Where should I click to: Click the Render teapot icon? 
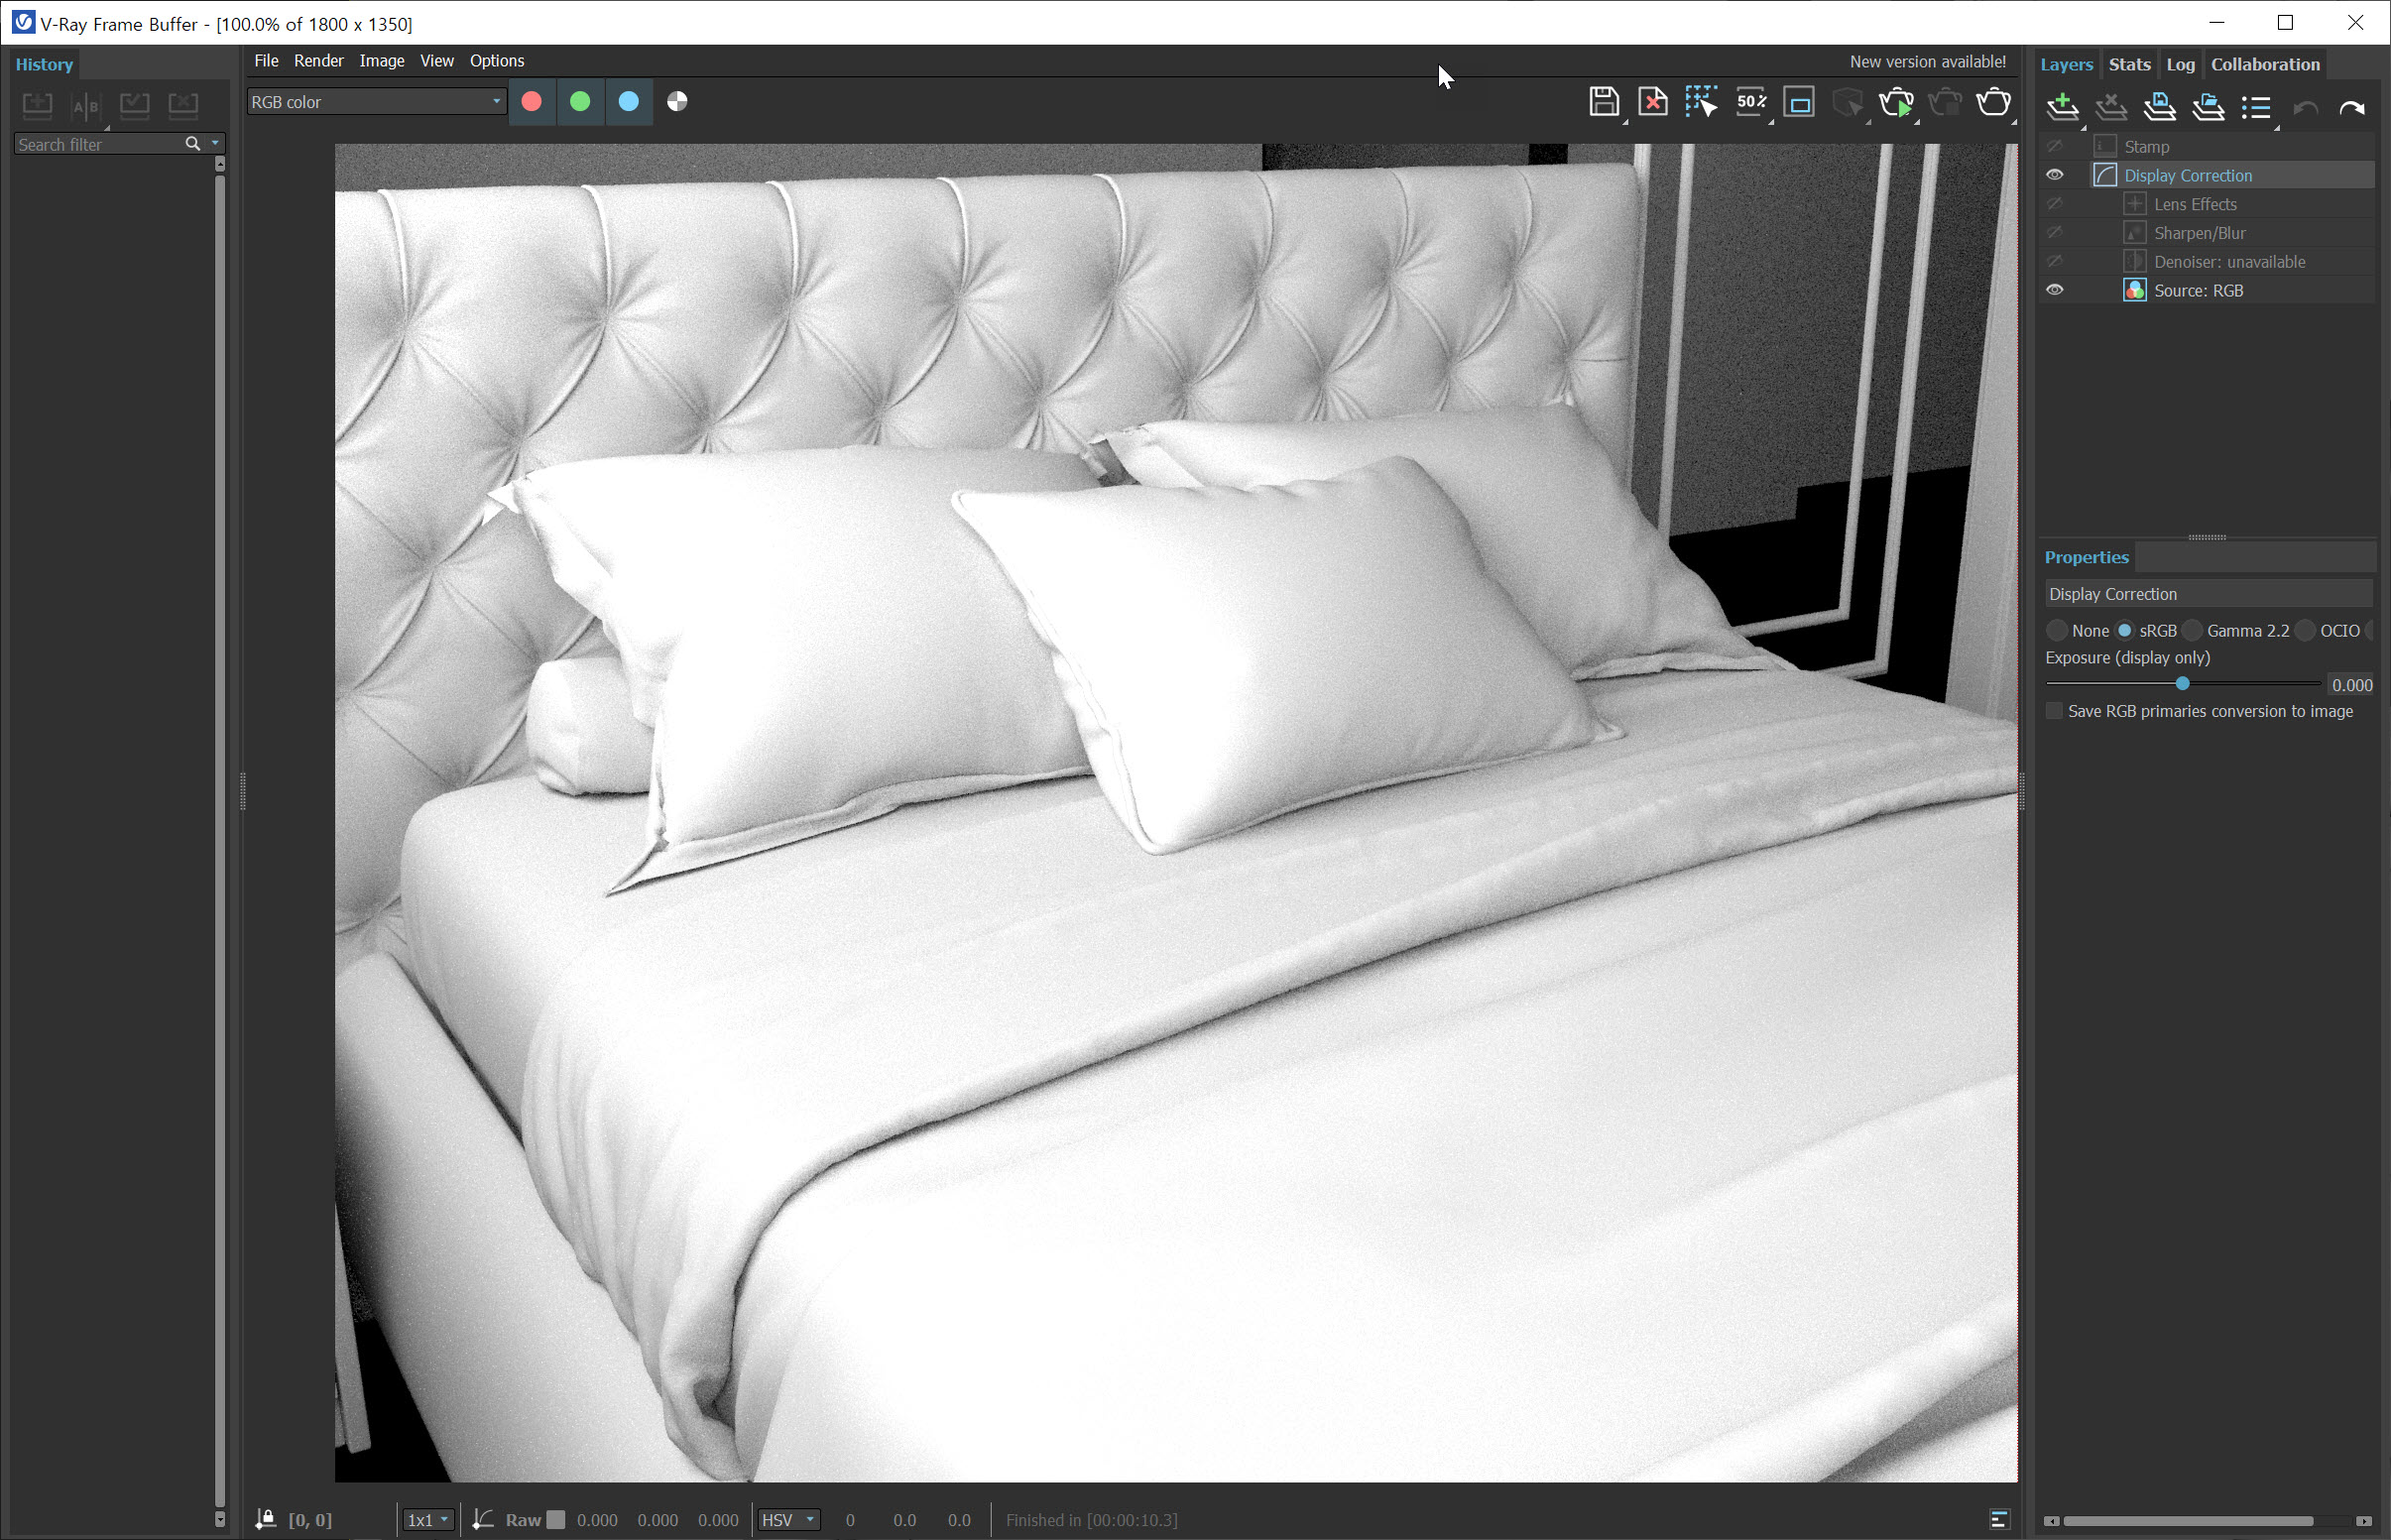tap(1993, 102)
